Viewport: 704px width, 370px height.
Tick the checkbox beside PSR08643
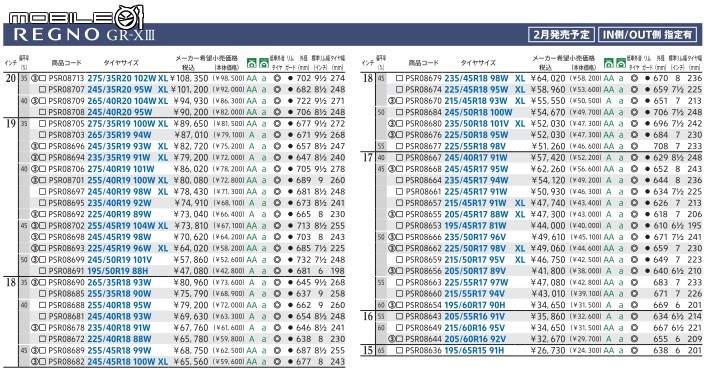click(x=400, y=316)
